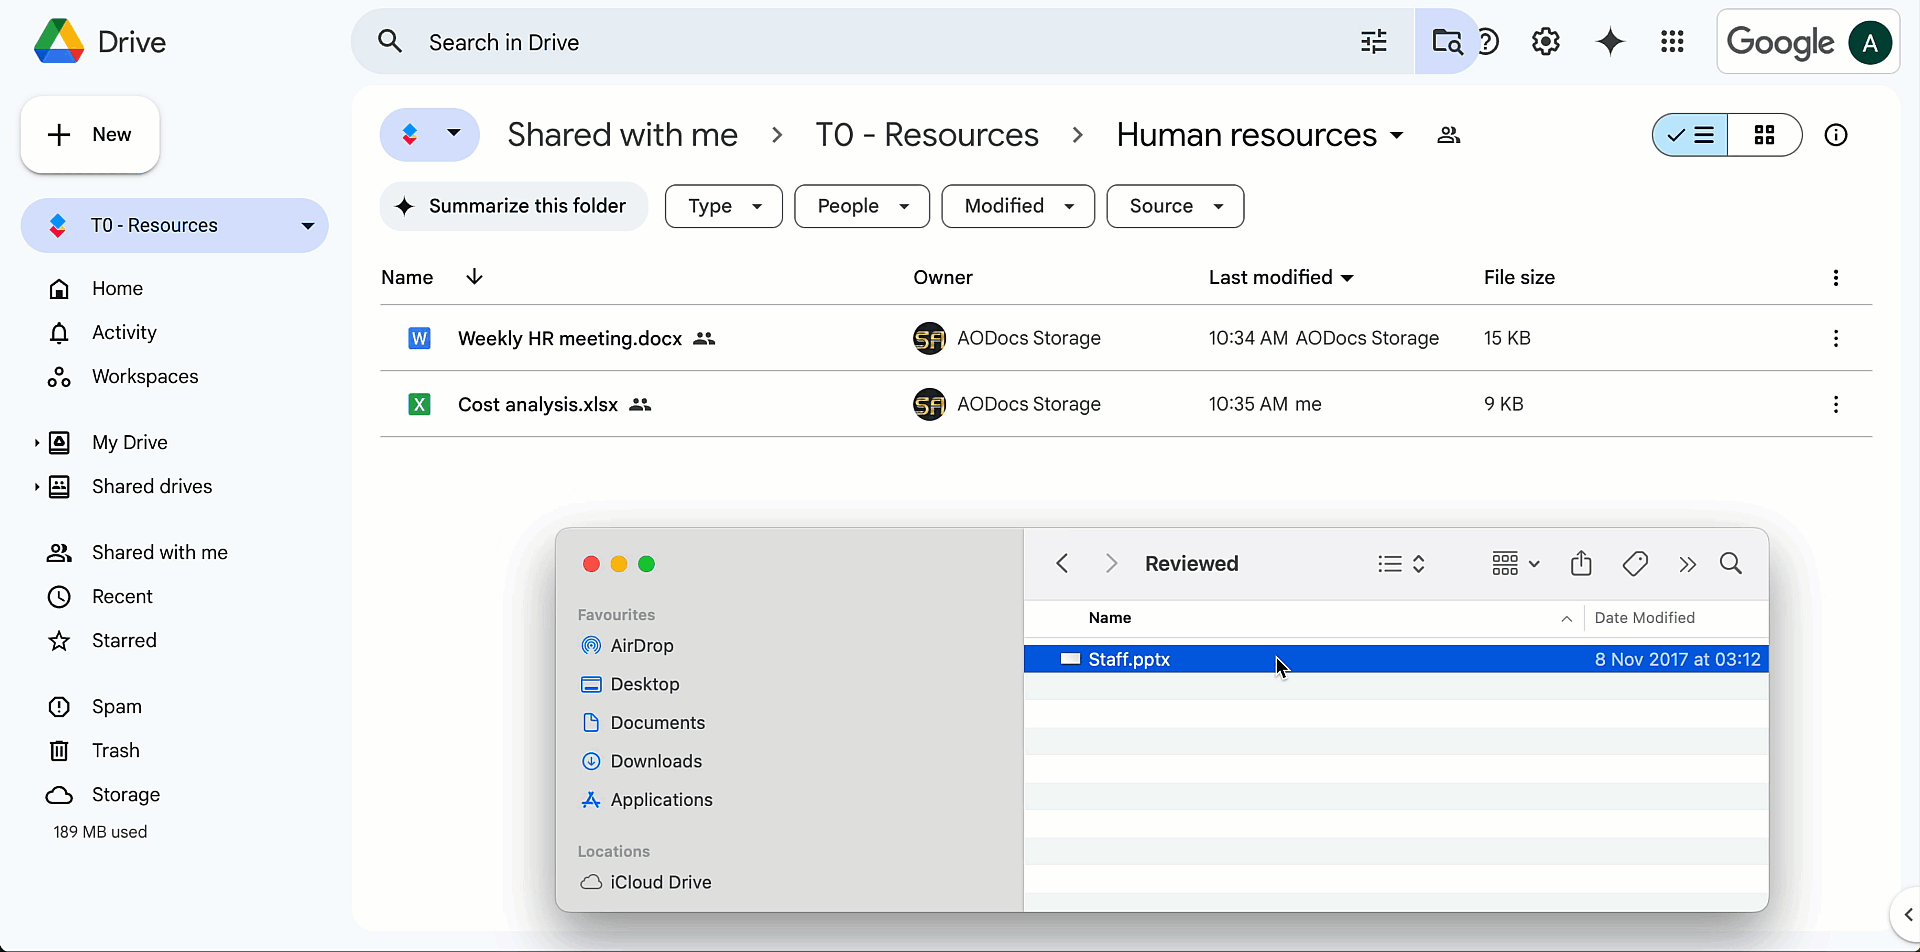The image size is (1920, 952).
Task: Click the Google Drive logo
Action: tap(59, 42)
